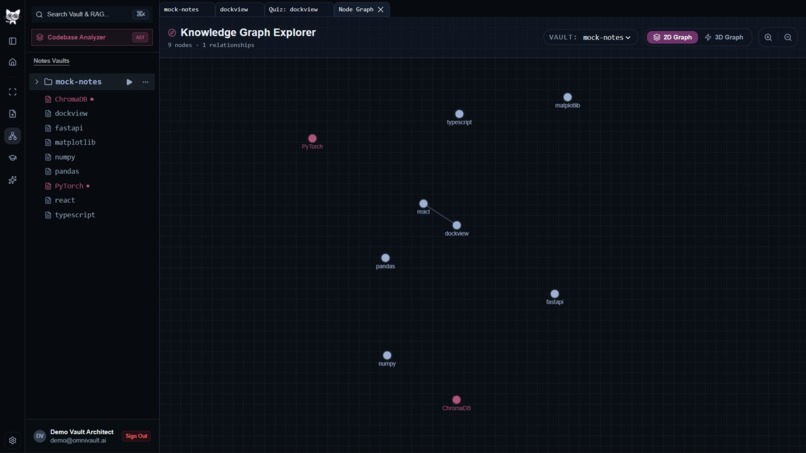Click the fox app logo icon
Screen dimensions: 806x453
[x=12, y=16]
